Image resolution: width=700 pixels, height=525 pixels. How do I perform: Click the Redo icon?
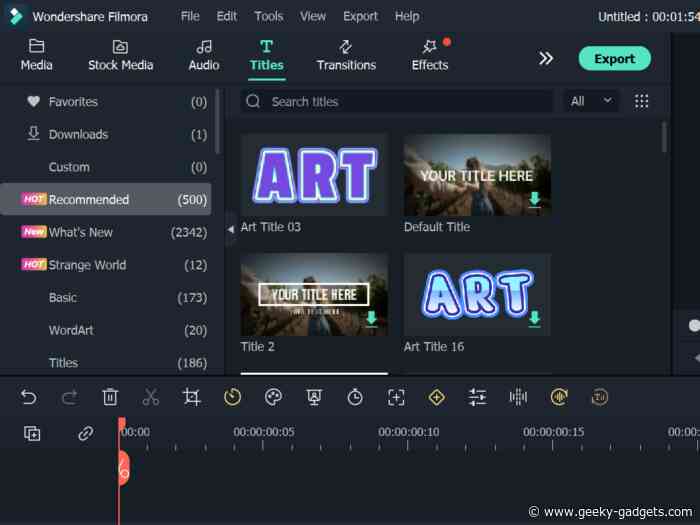(x=69, y=396)
